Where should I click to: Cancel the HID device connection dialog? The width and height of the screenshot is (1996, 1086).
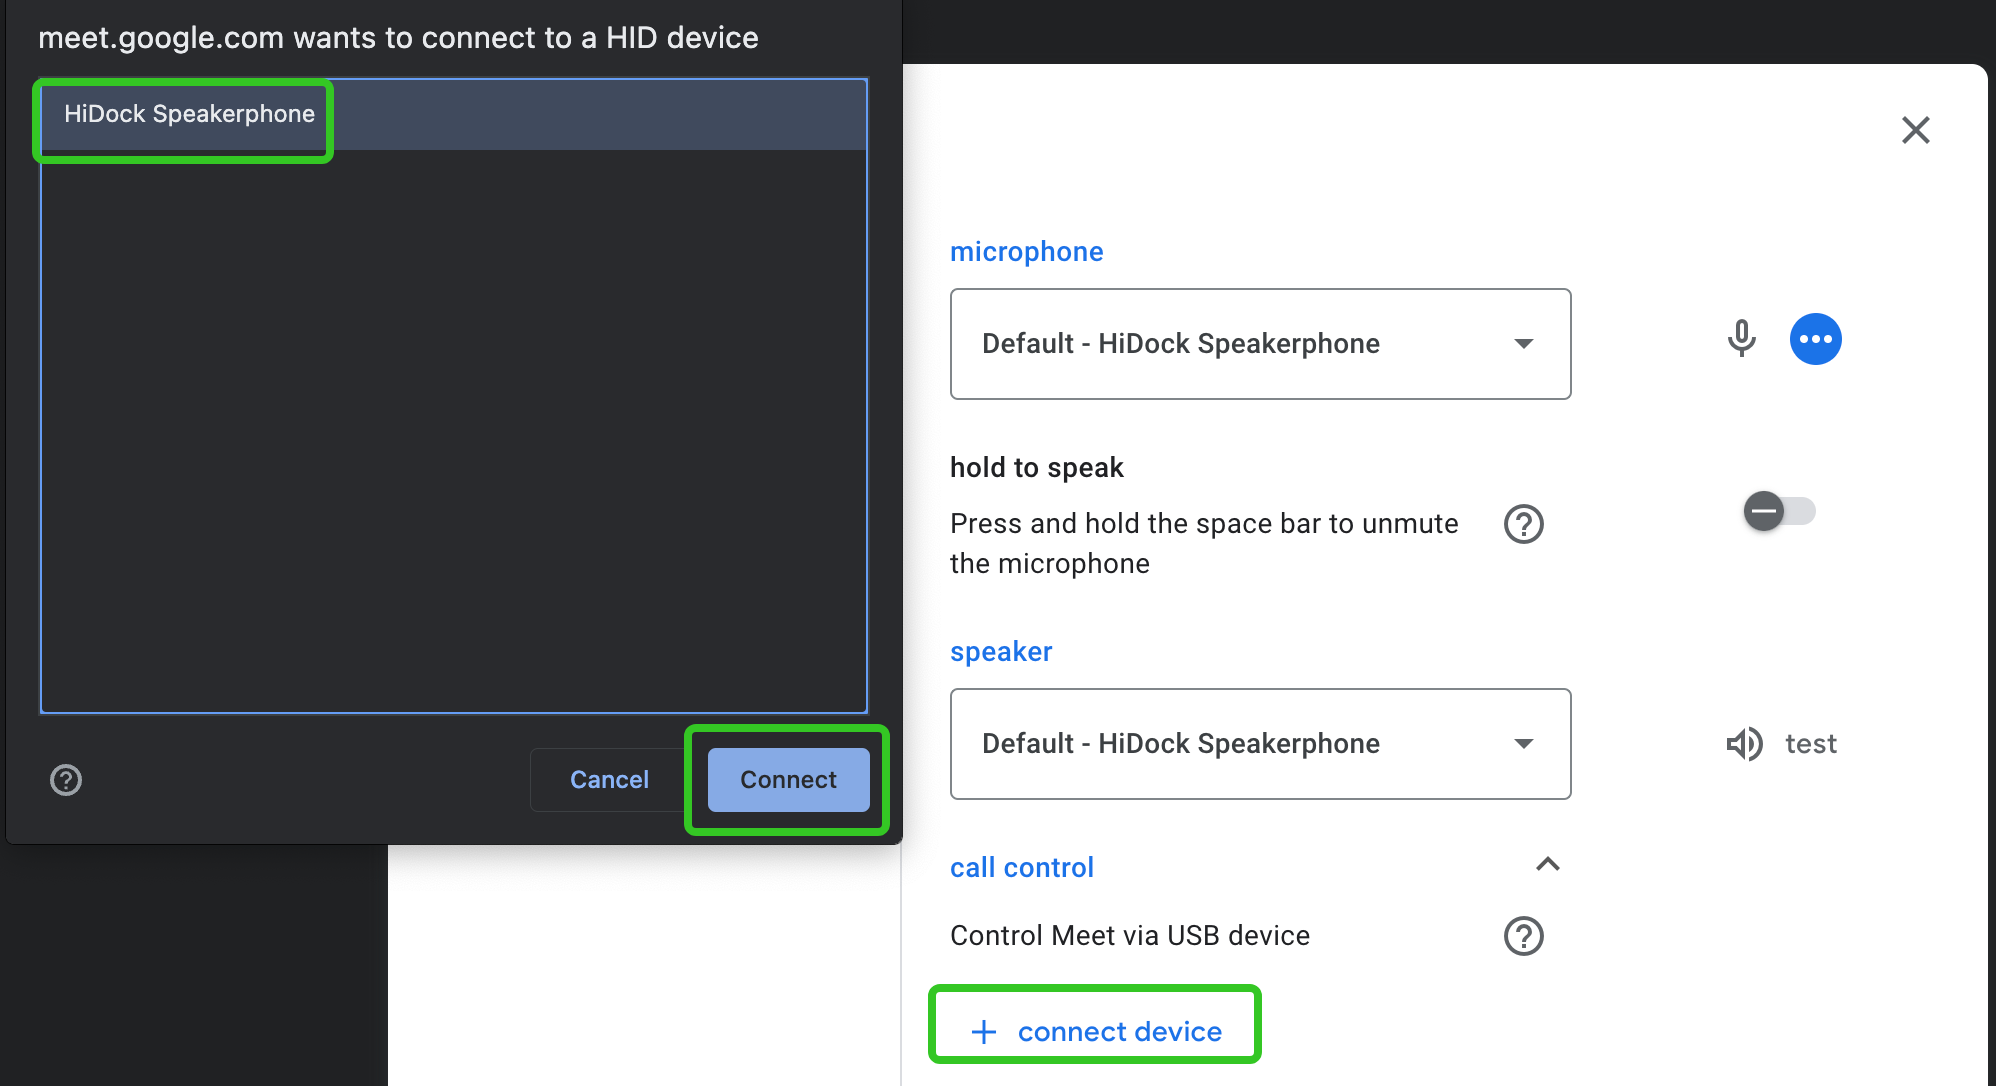pos(609,780)
